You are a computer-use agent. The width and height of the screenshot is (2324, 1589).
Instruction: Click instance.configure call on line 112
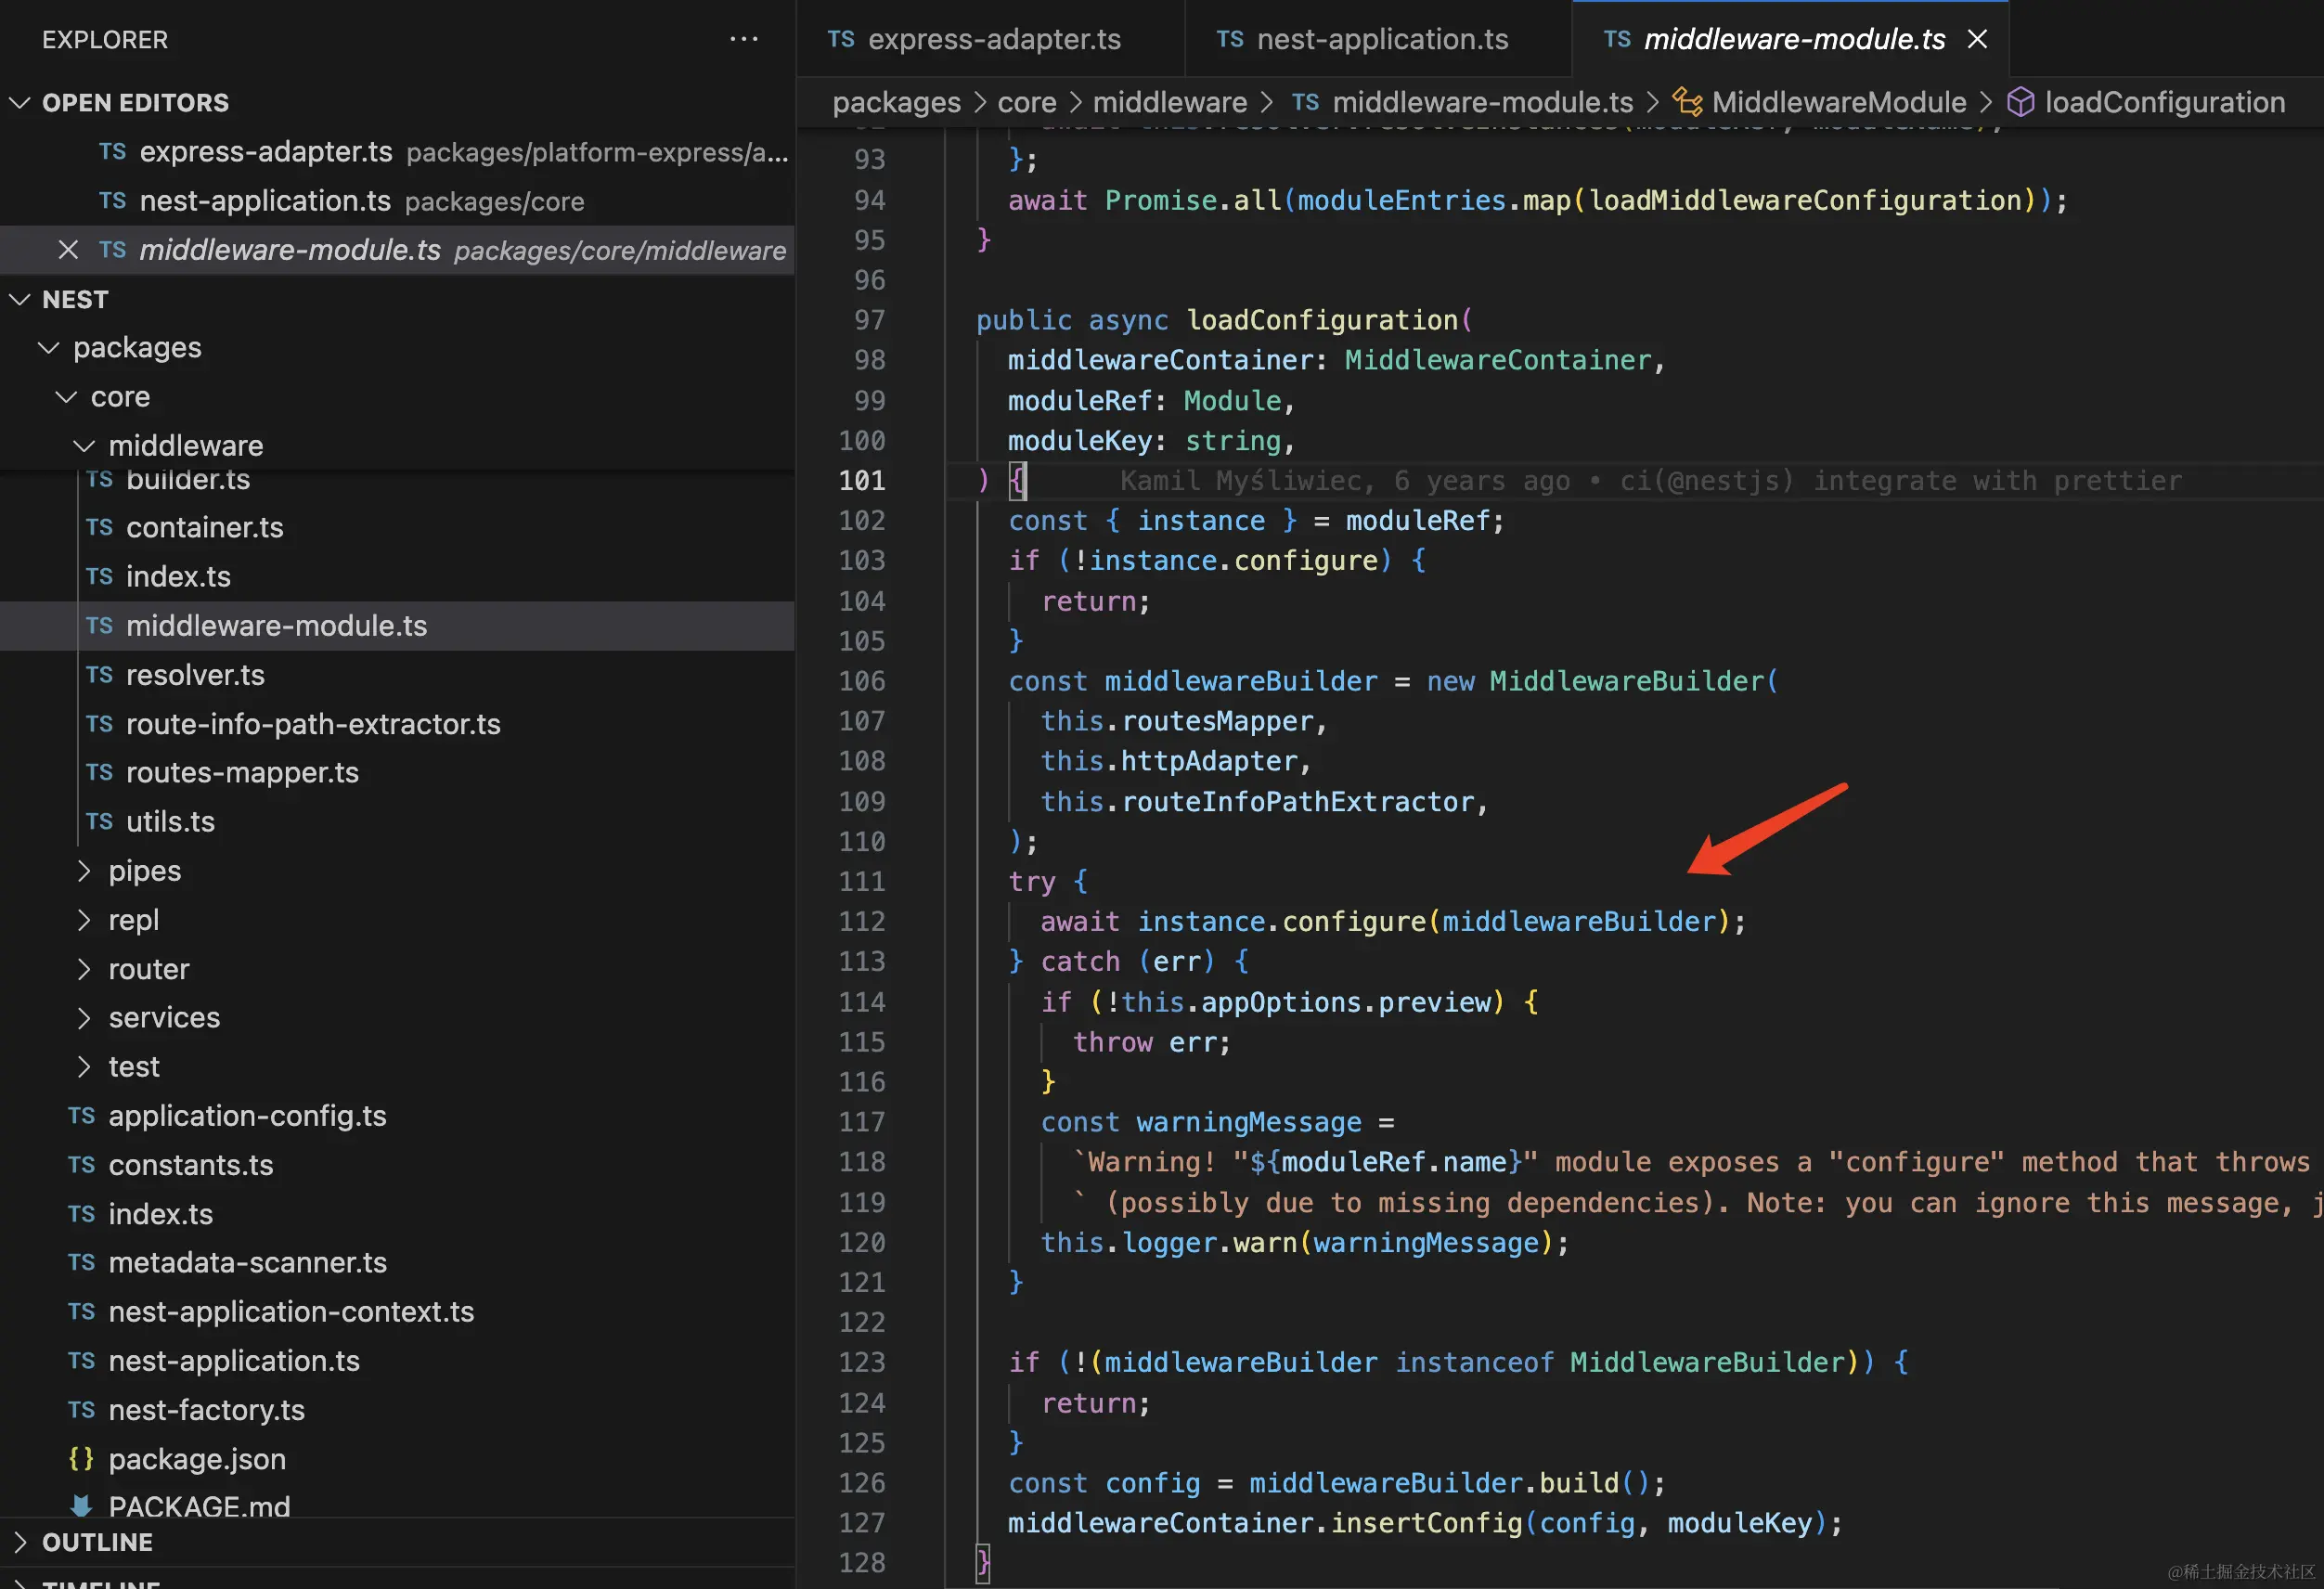[1282, 921]
